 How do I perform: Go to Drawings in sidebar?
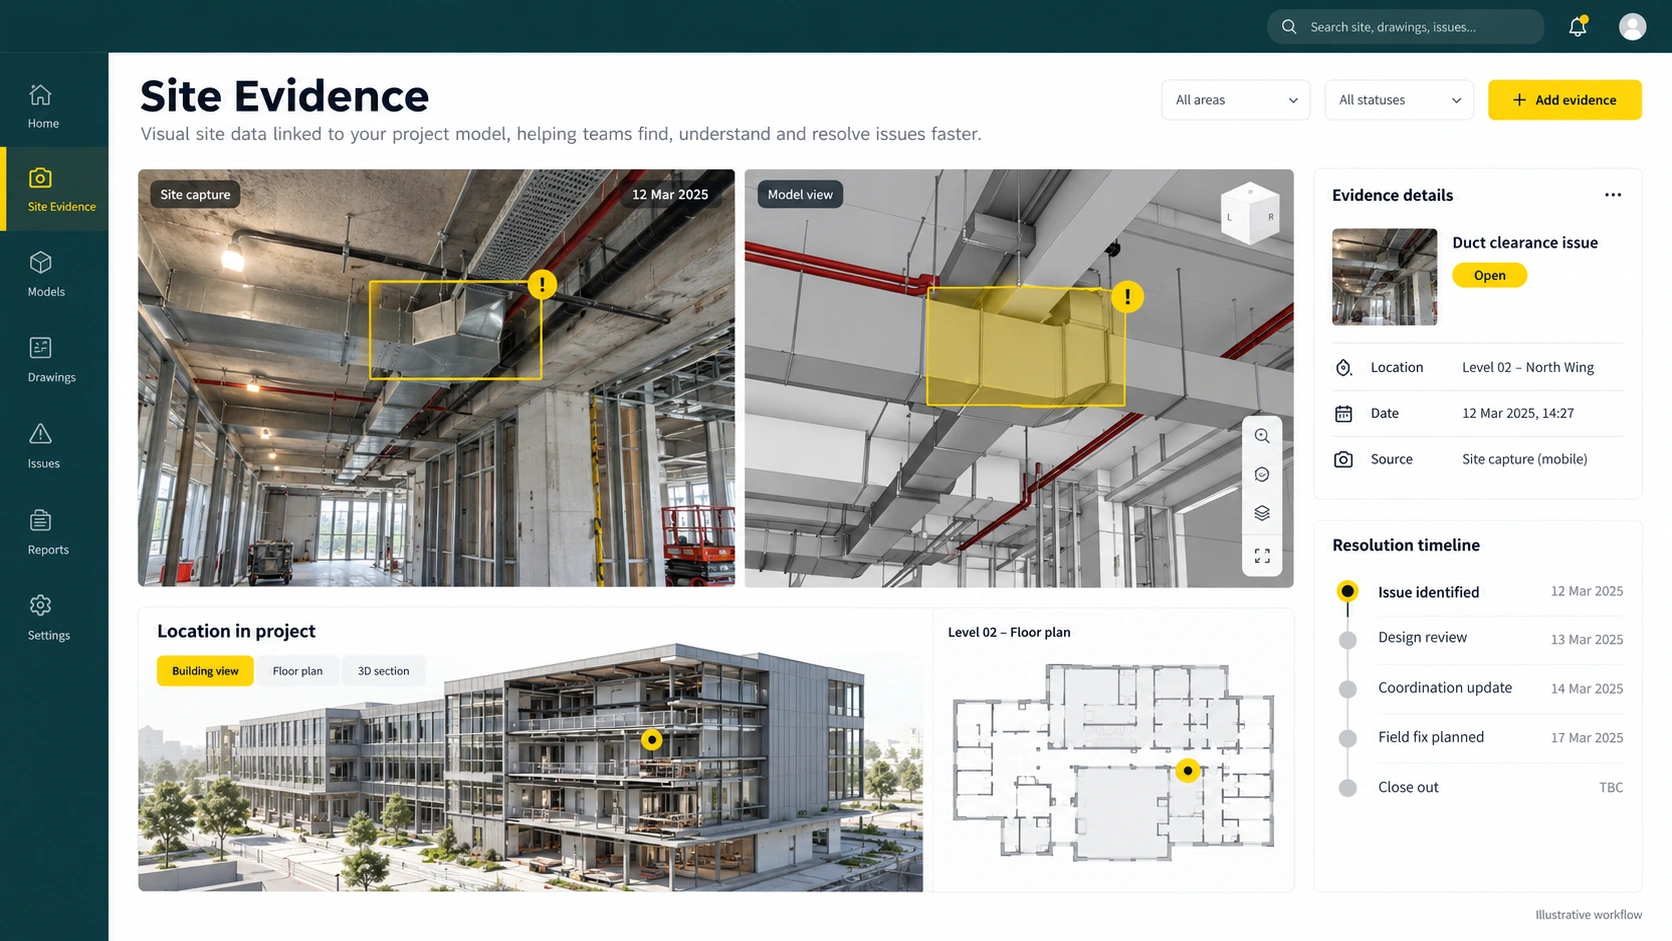click(x=51, y=360)
